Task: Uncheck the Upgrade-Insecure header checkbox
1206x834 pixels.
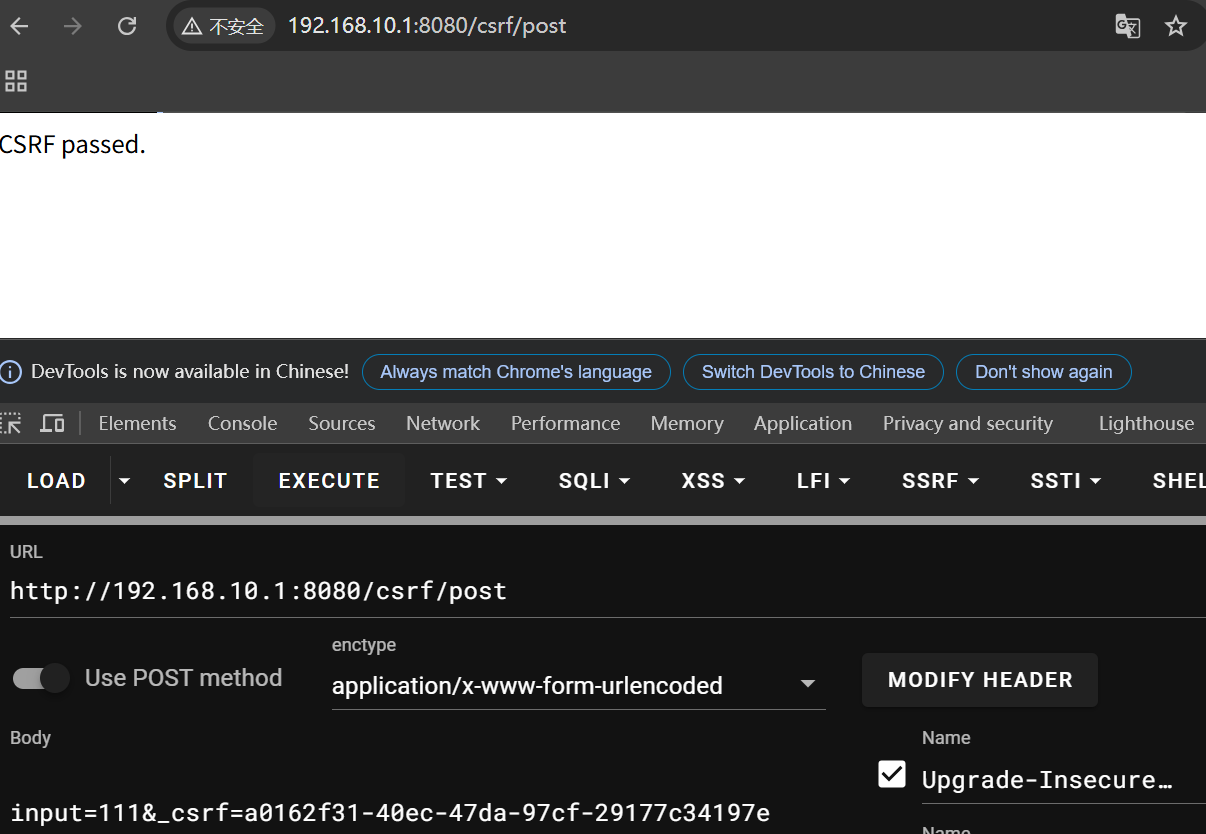Action: pos(891,774)
